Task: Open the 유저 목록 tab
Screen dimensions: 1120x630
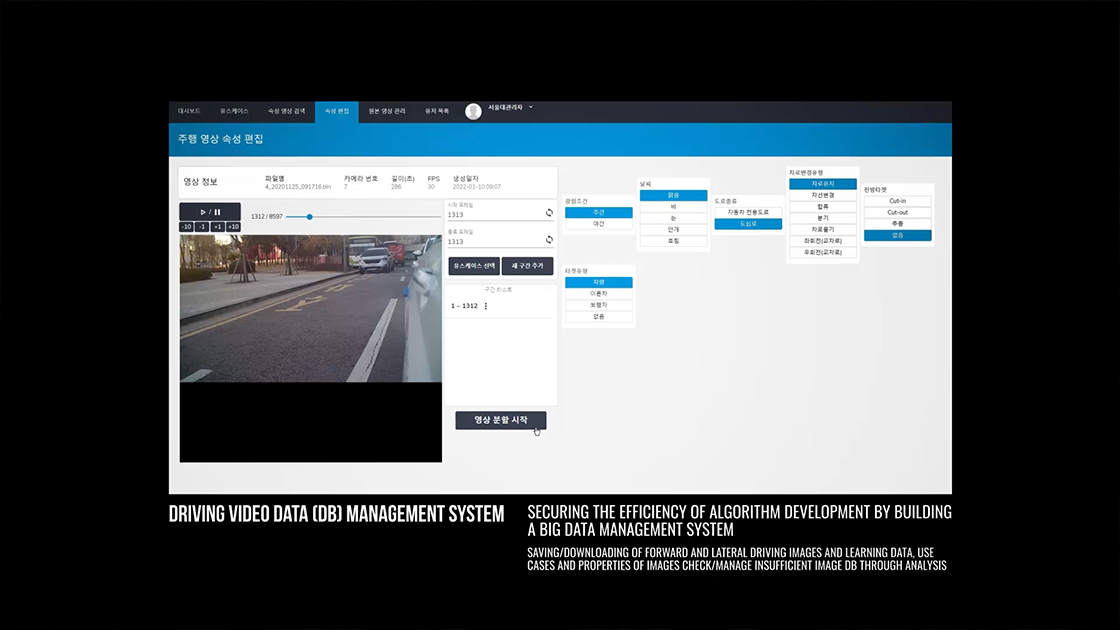Action: 437,111
